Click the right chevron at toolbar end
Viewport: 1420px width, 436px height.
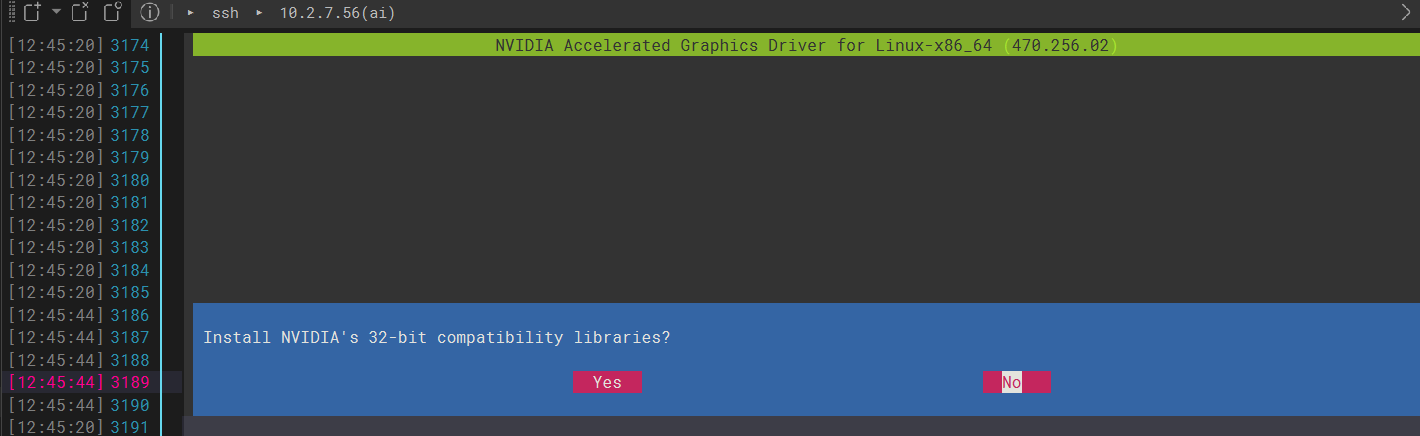[1406, 13]
